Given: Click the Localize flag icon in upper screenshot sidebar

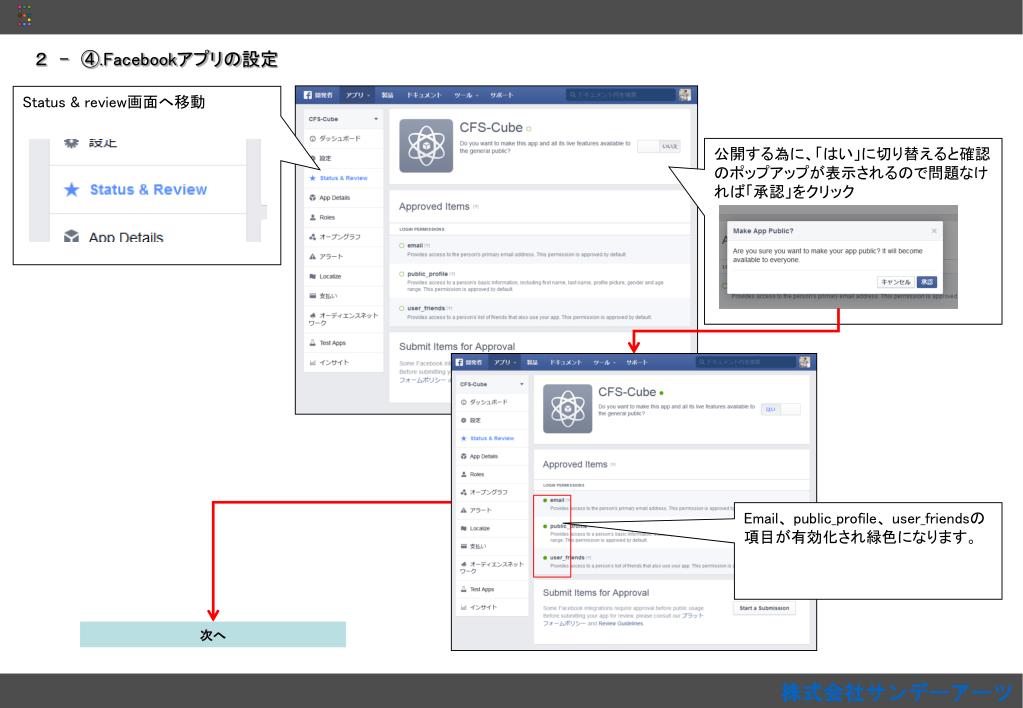Looking at the screenshot, I should (x=313, y=276).
